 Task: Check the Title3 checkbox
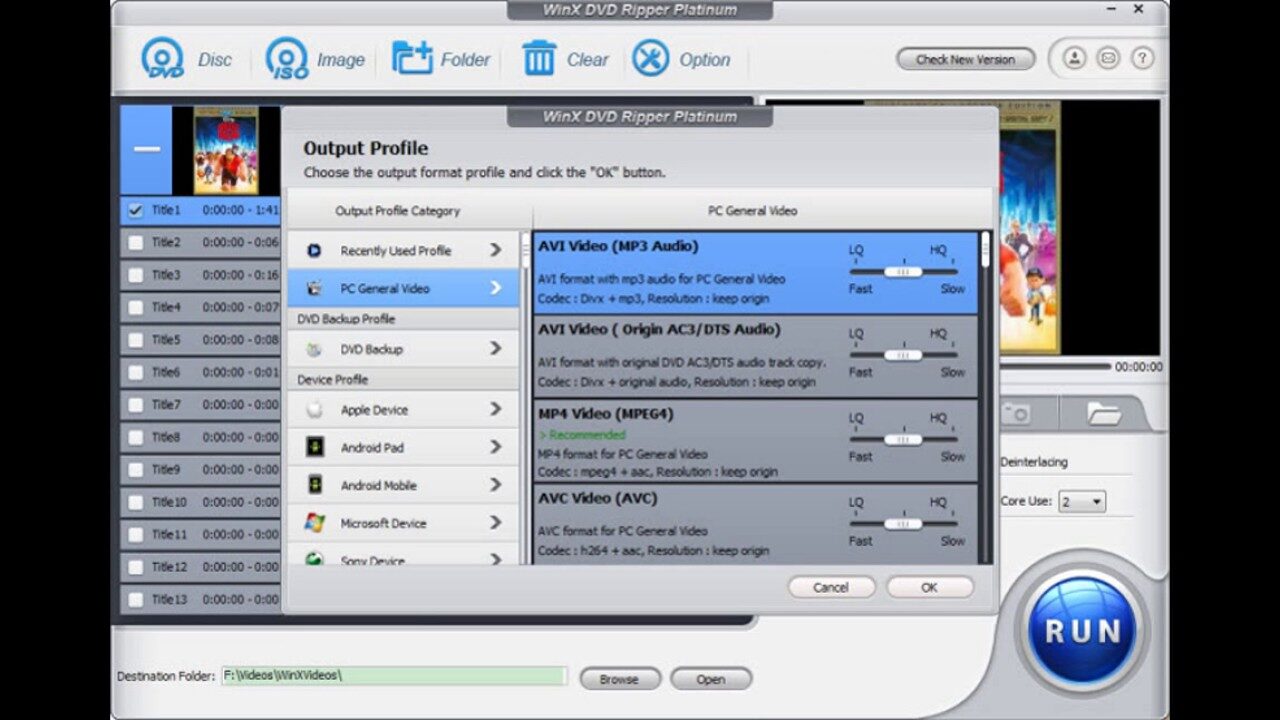pyautogui.click(x=135, y=275)
